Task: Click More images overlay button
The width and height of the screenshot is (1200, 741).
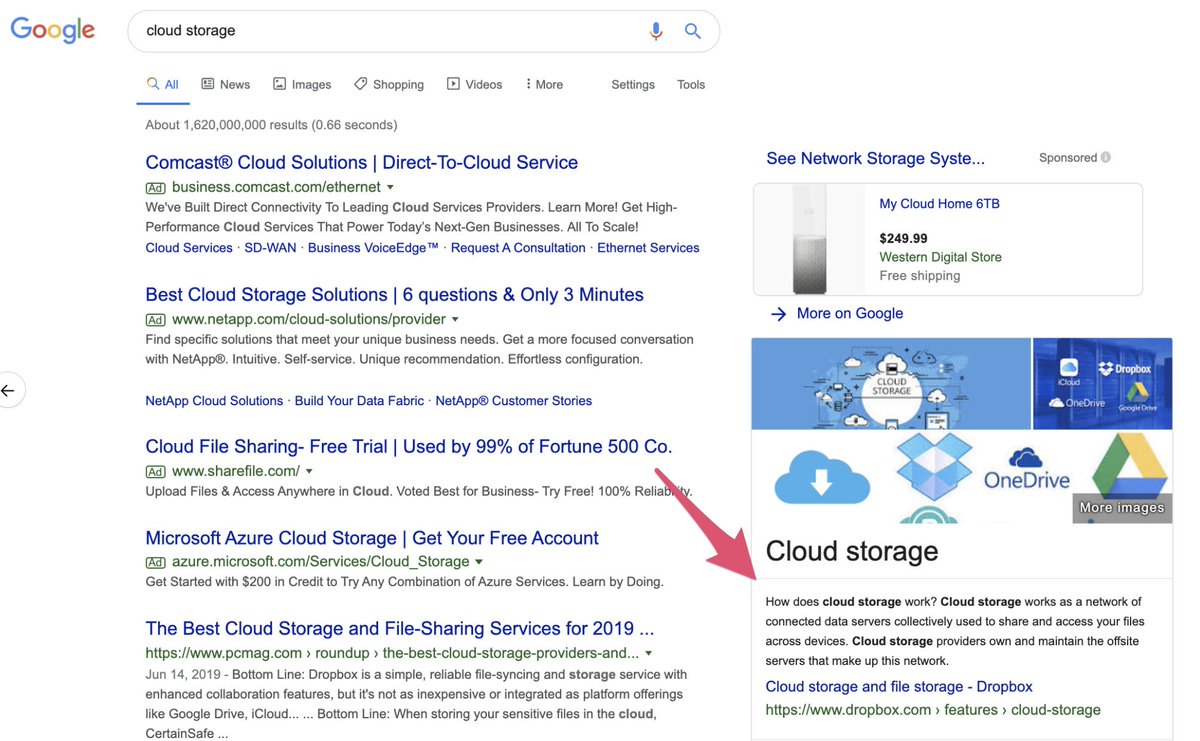Action: pyautogui.click(x=1122, y=508)
